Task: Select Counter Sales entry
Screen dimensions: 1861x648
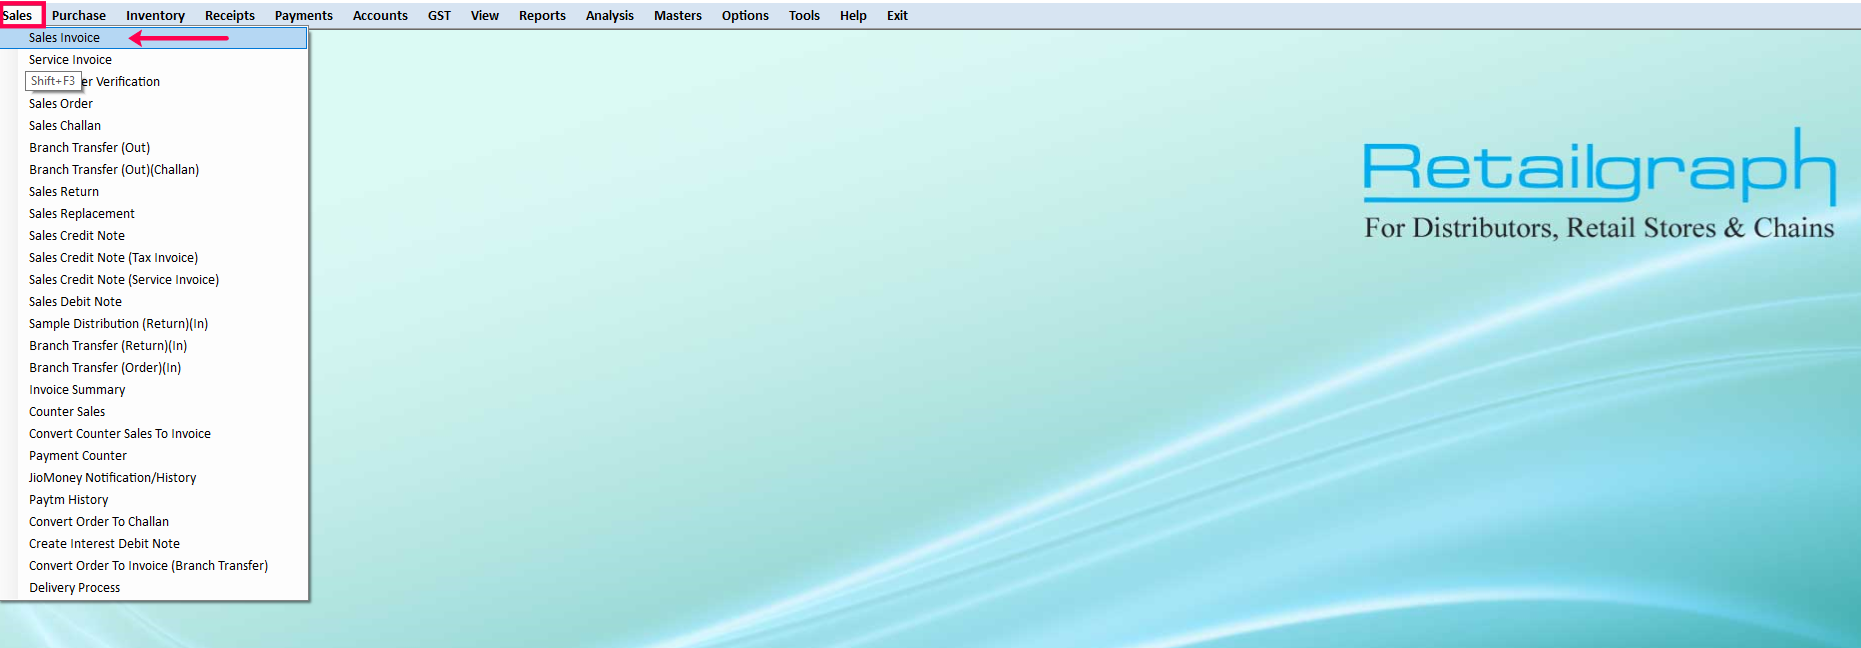Action: (154, 412)
